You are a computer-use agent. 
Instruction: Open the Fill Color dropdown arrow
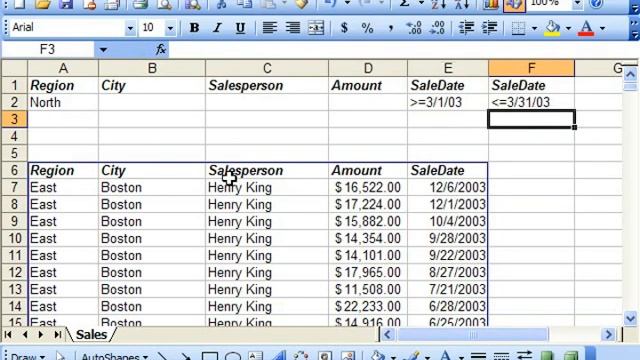click(568, 28)
